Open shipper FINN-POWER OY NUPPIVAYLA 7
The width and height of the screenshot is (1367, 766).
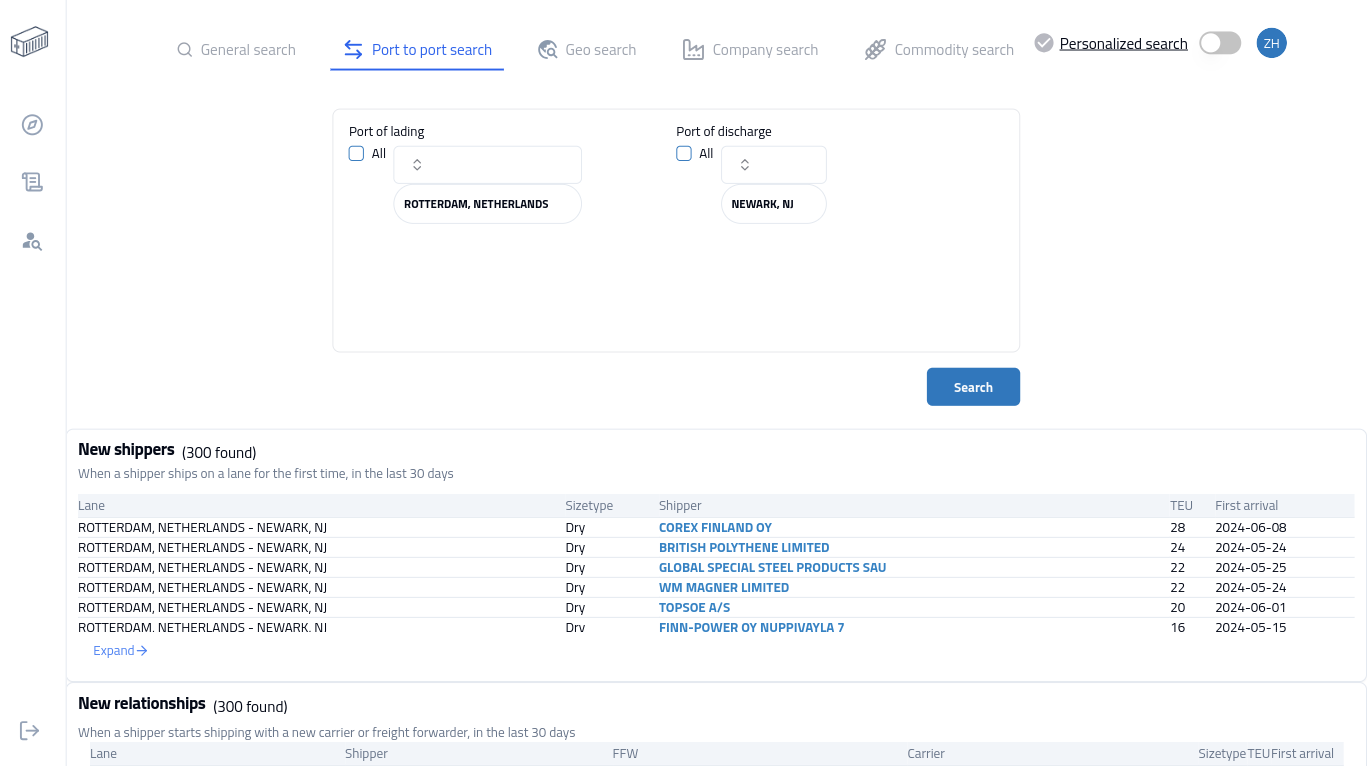pyautogui.click(x=751, y=628)
